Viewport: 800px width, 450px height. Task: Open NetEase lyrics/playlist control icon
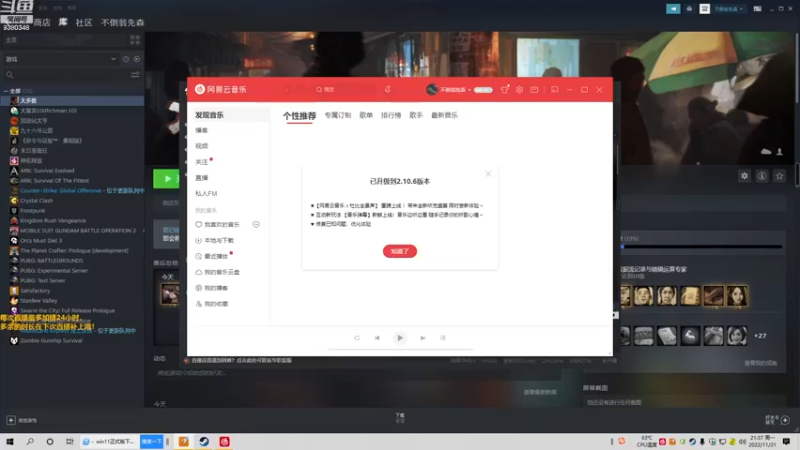(443, 338)
